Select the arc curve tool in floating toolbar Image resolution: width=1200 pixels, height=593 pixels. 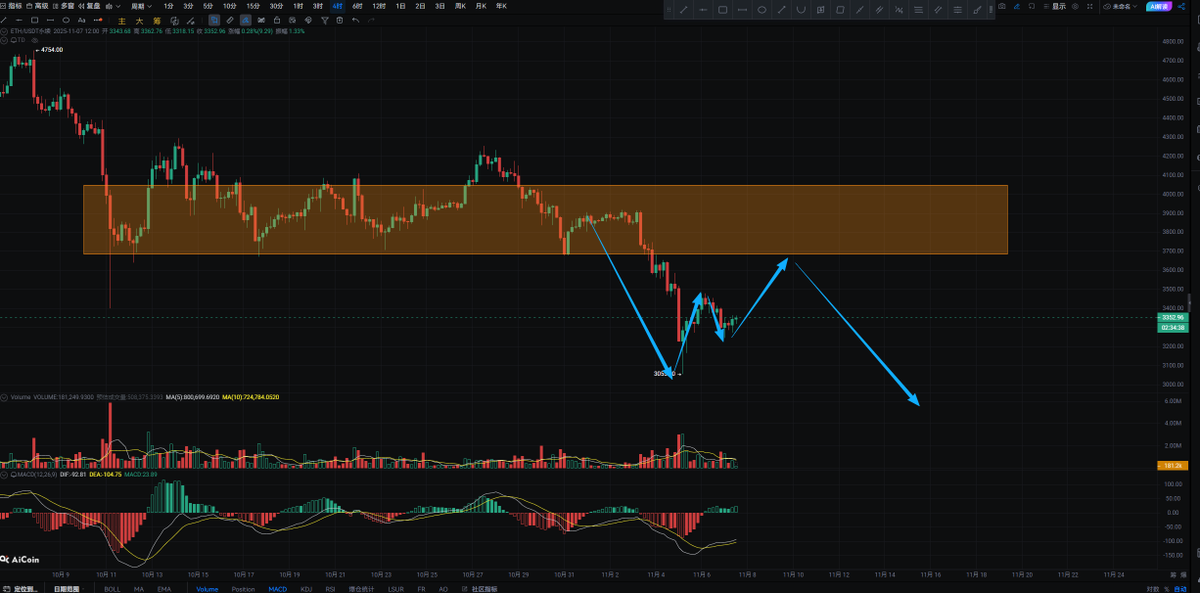click(801, 9)
